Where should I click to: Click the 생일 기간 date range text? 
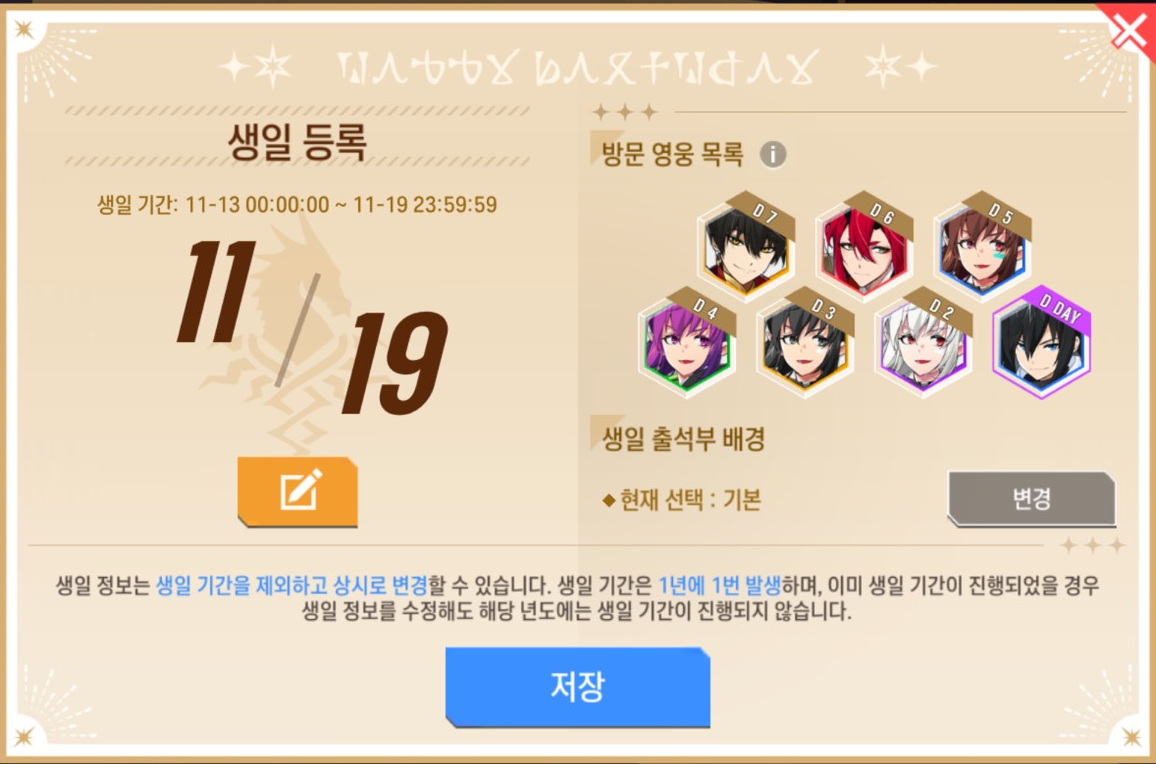pyautogui.click(x=297, y=204)
